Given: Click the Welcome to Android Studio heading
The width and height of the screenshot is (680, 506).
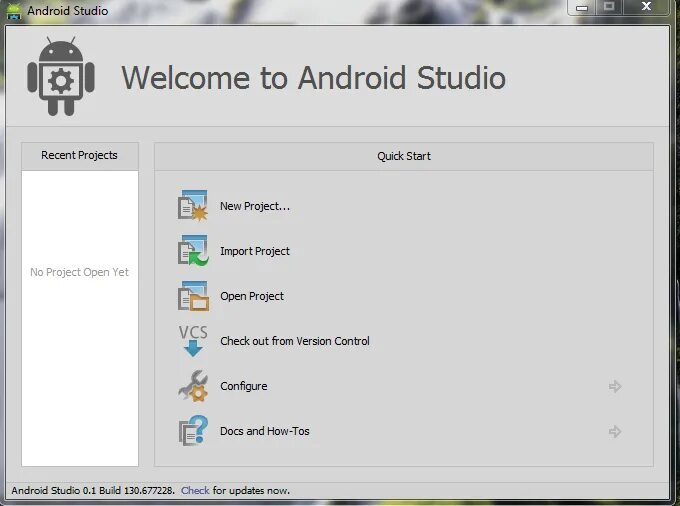Looking at the screenshot, I should (314, 78).
